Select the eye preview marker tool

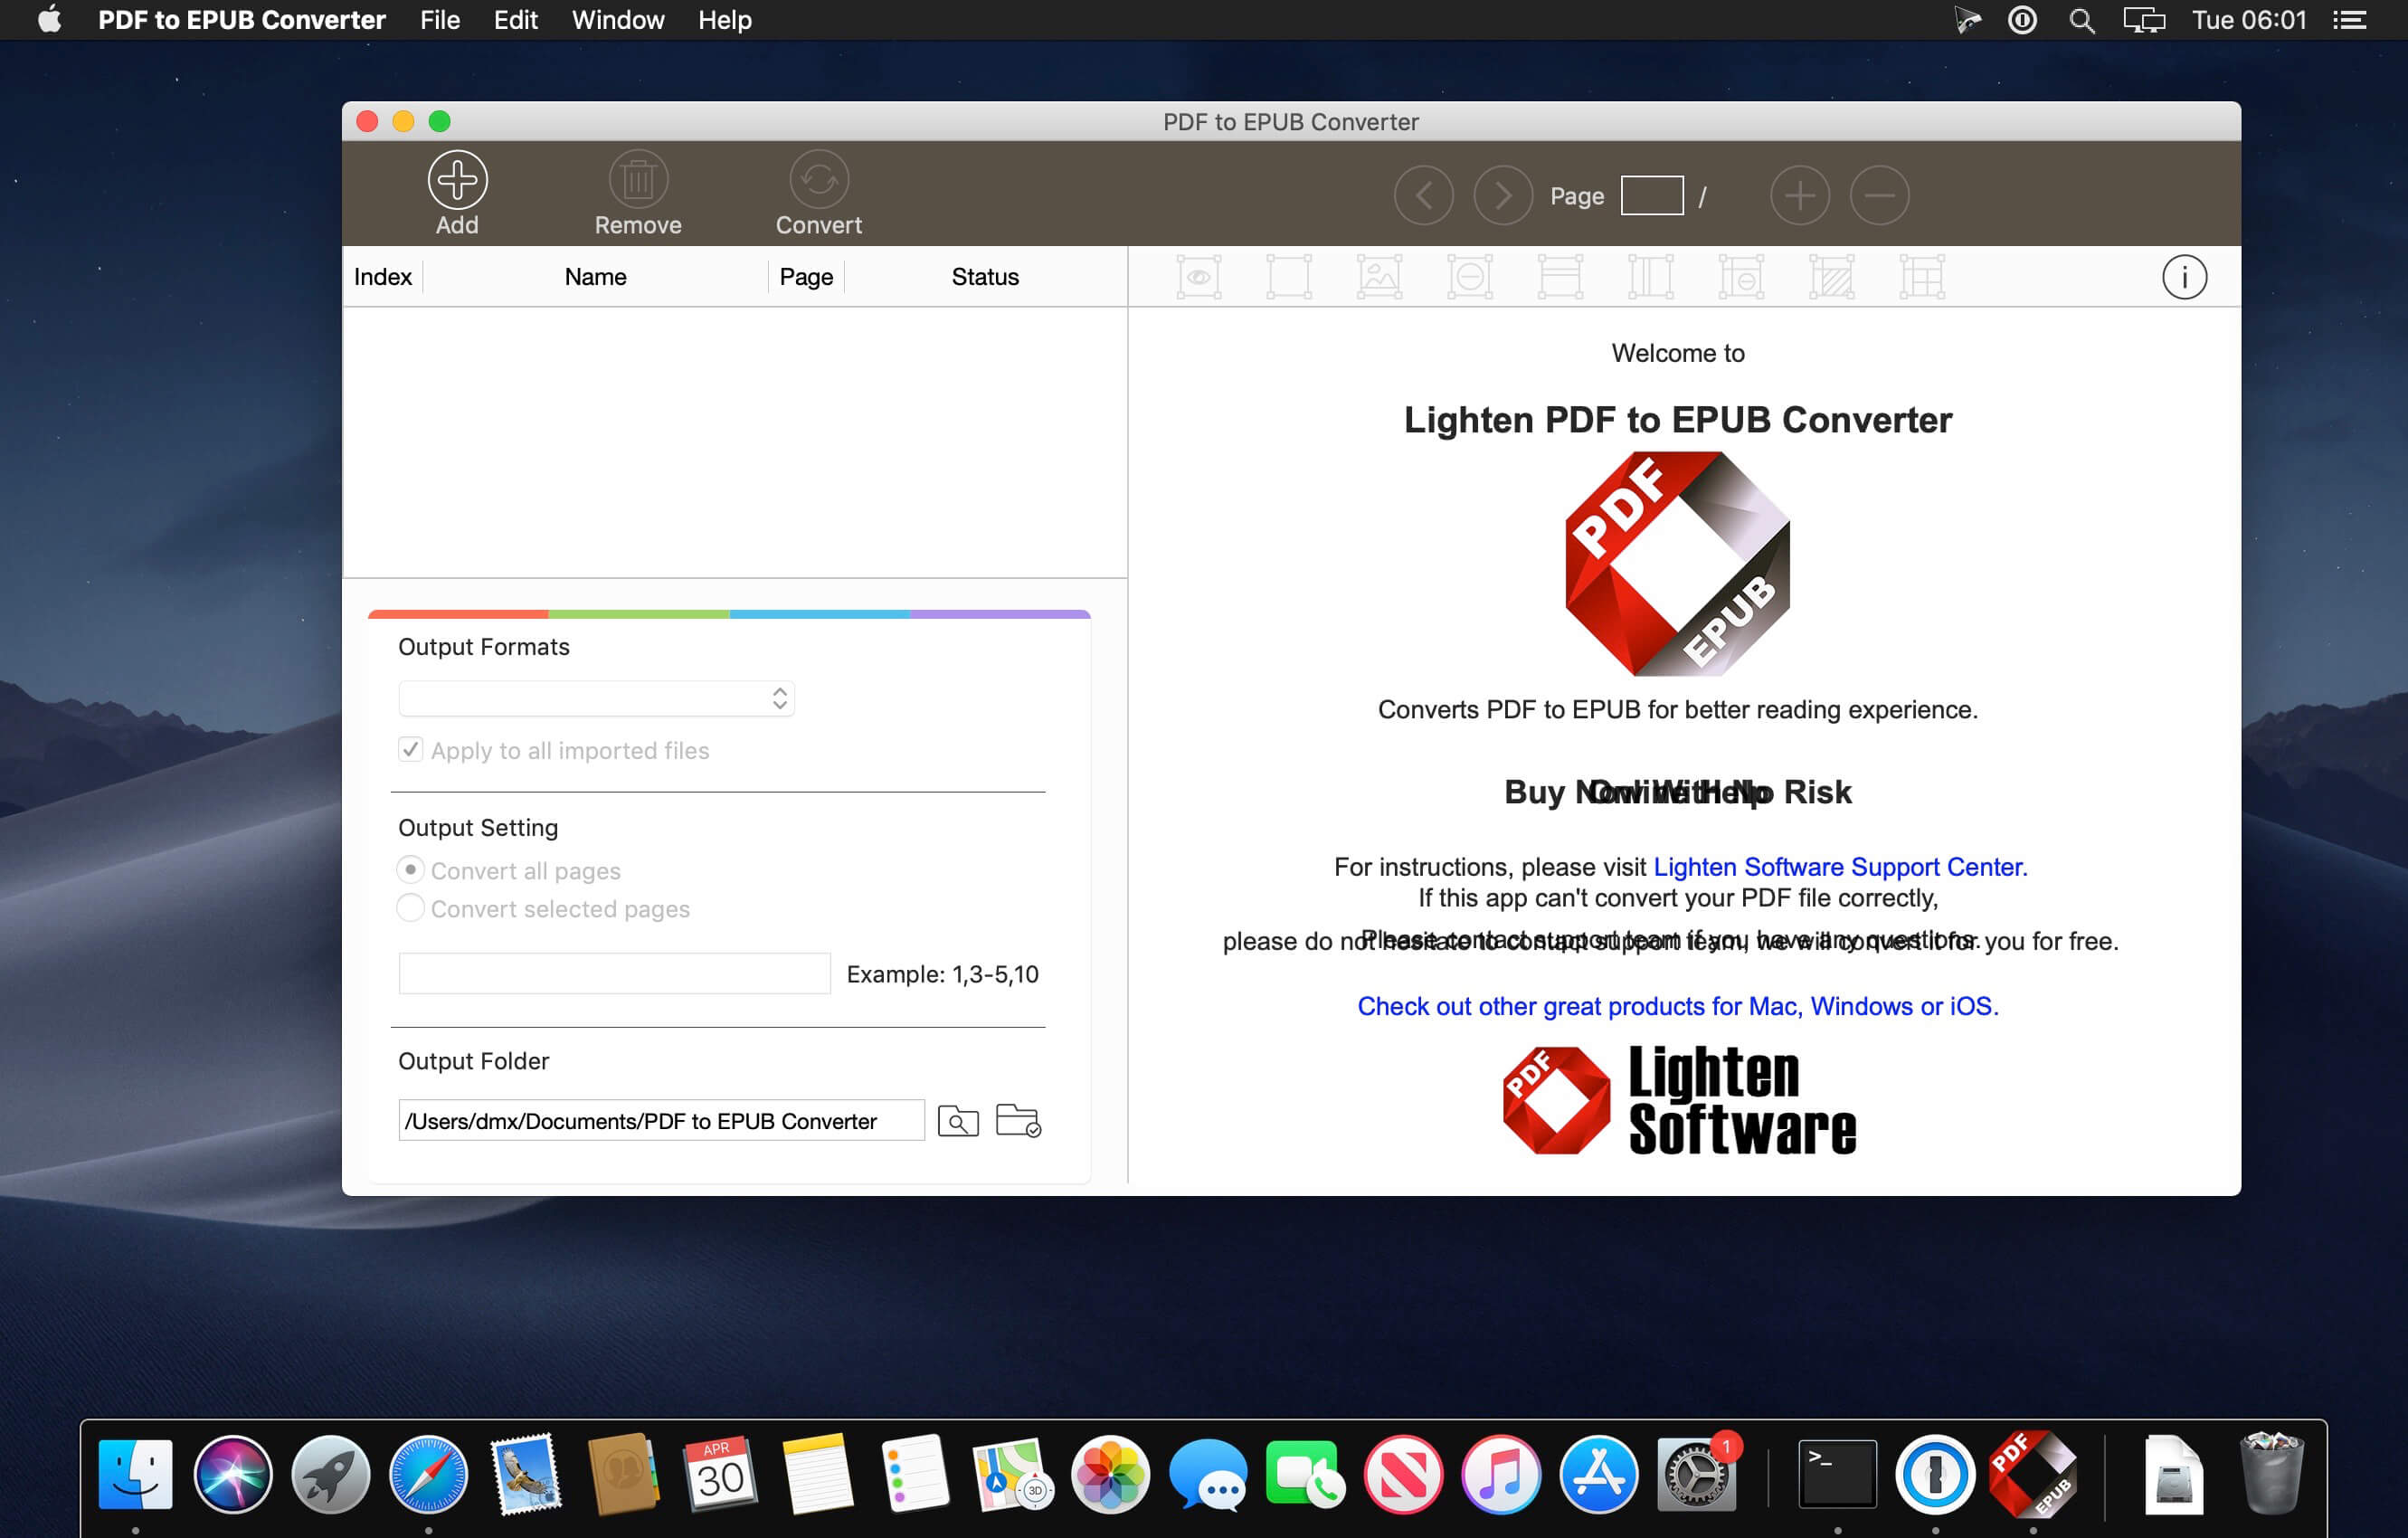click(1199, 276)
